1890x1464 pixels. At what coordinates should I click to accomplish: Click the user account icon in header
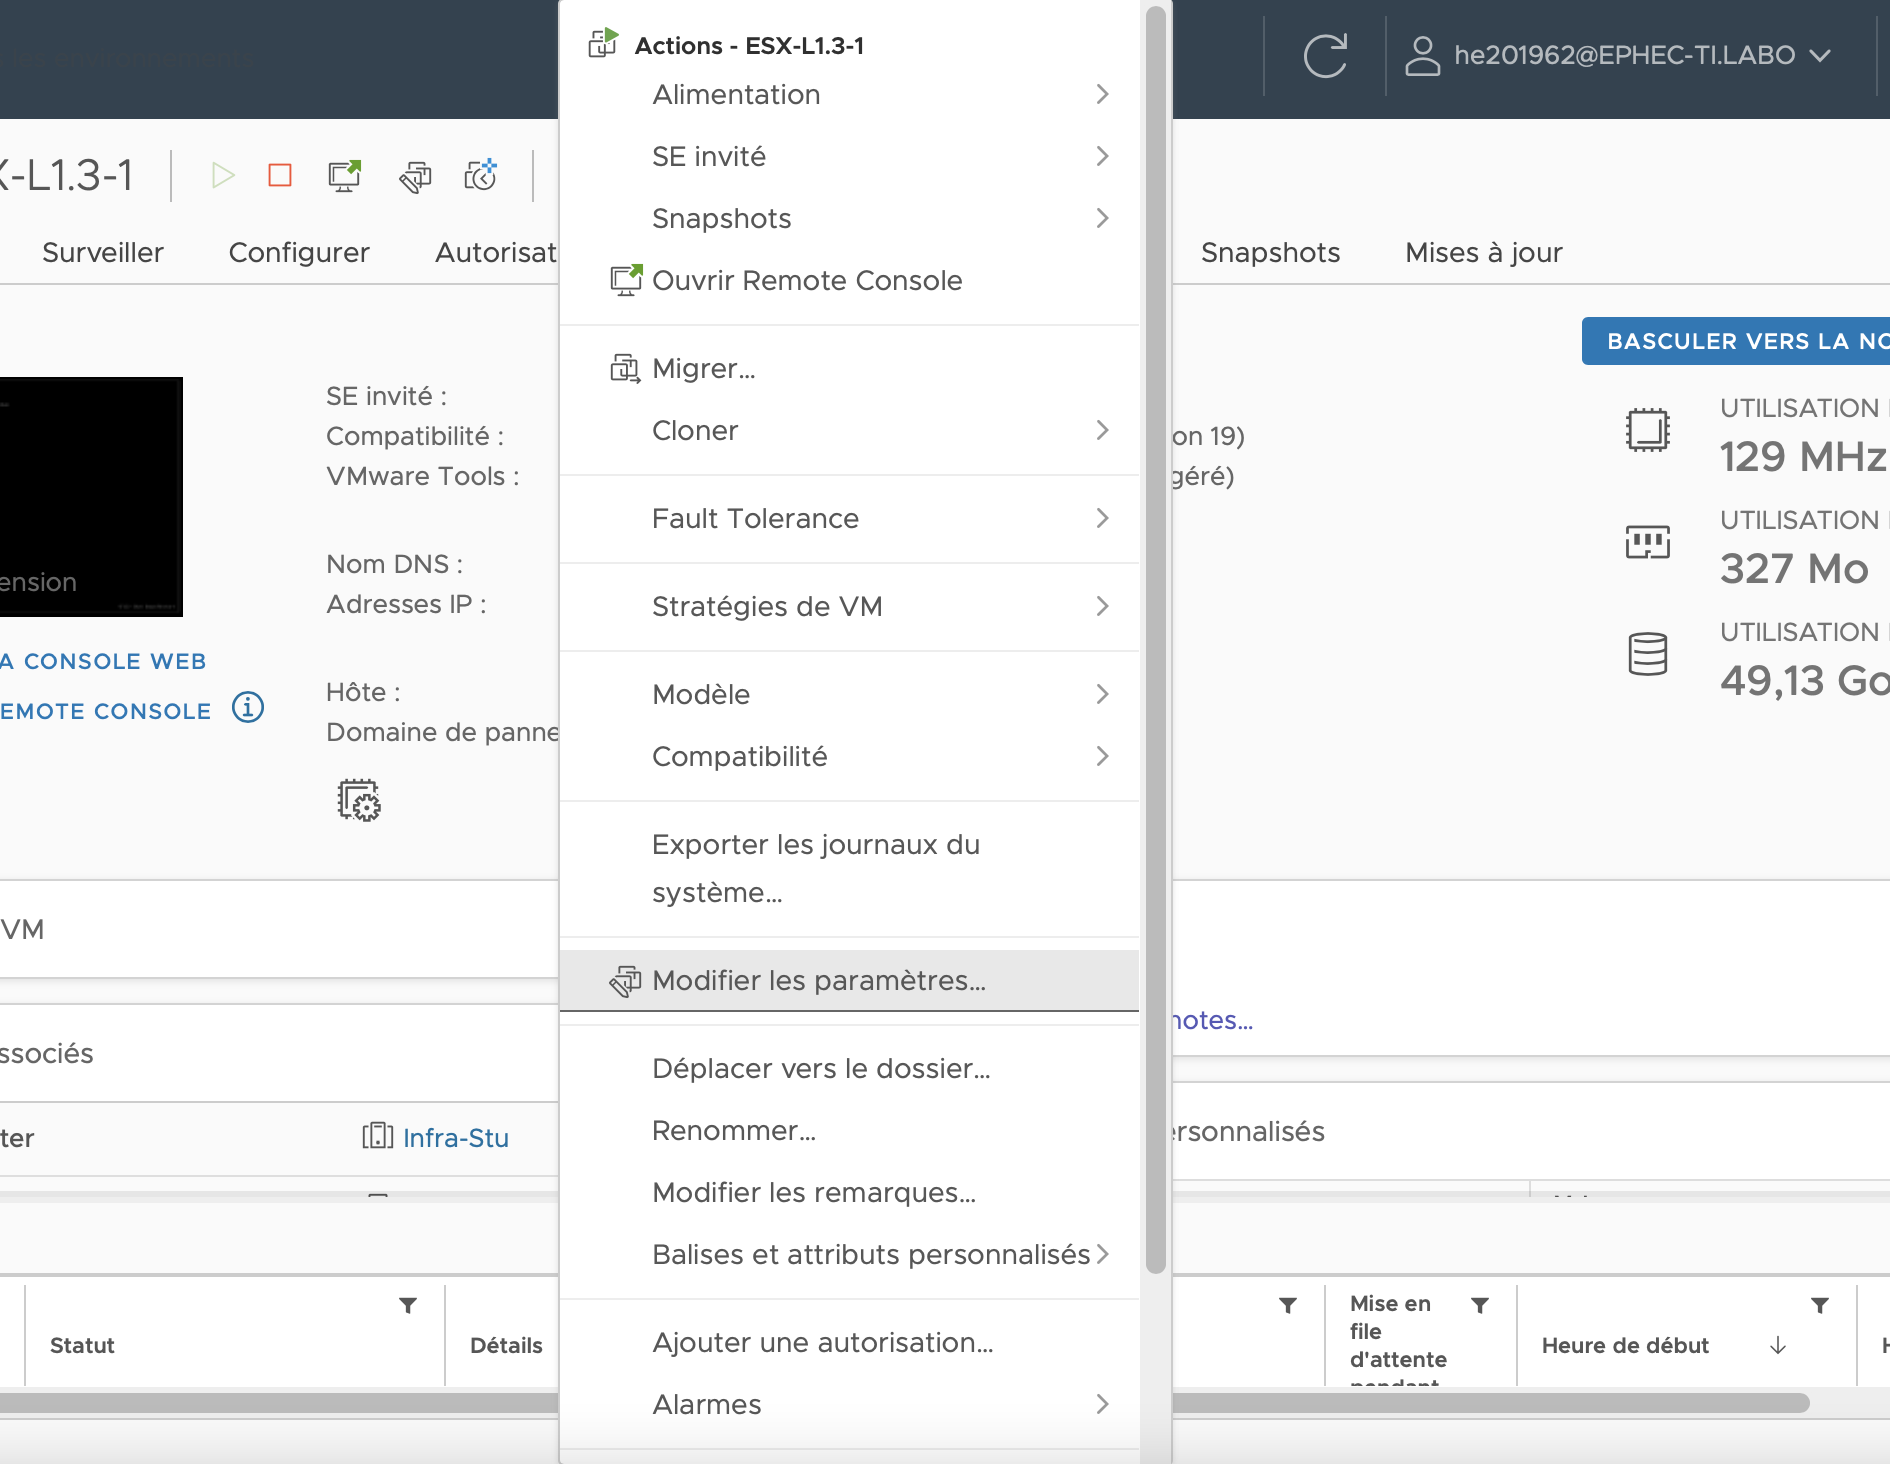1422,56
